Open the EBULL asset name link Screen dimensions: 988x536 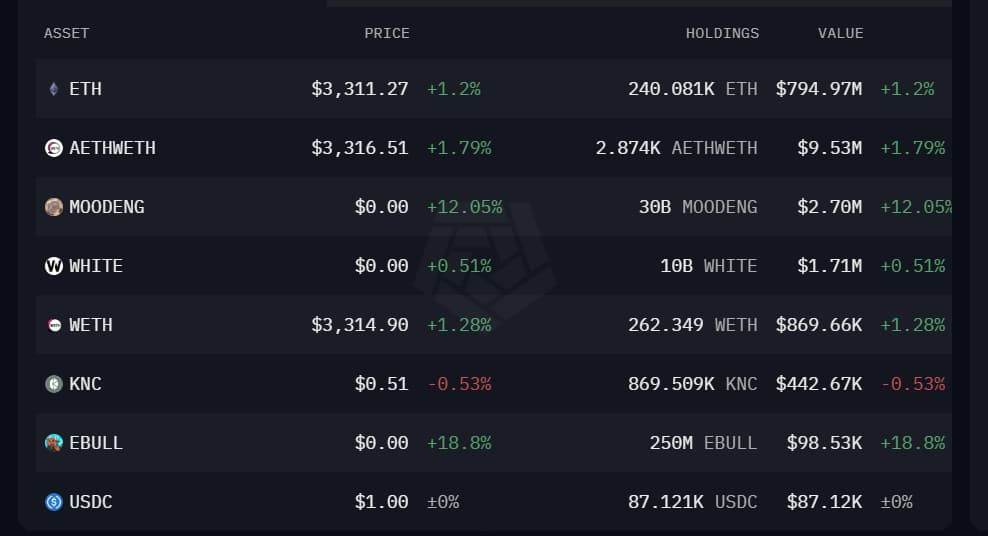(x=96, y=443)
